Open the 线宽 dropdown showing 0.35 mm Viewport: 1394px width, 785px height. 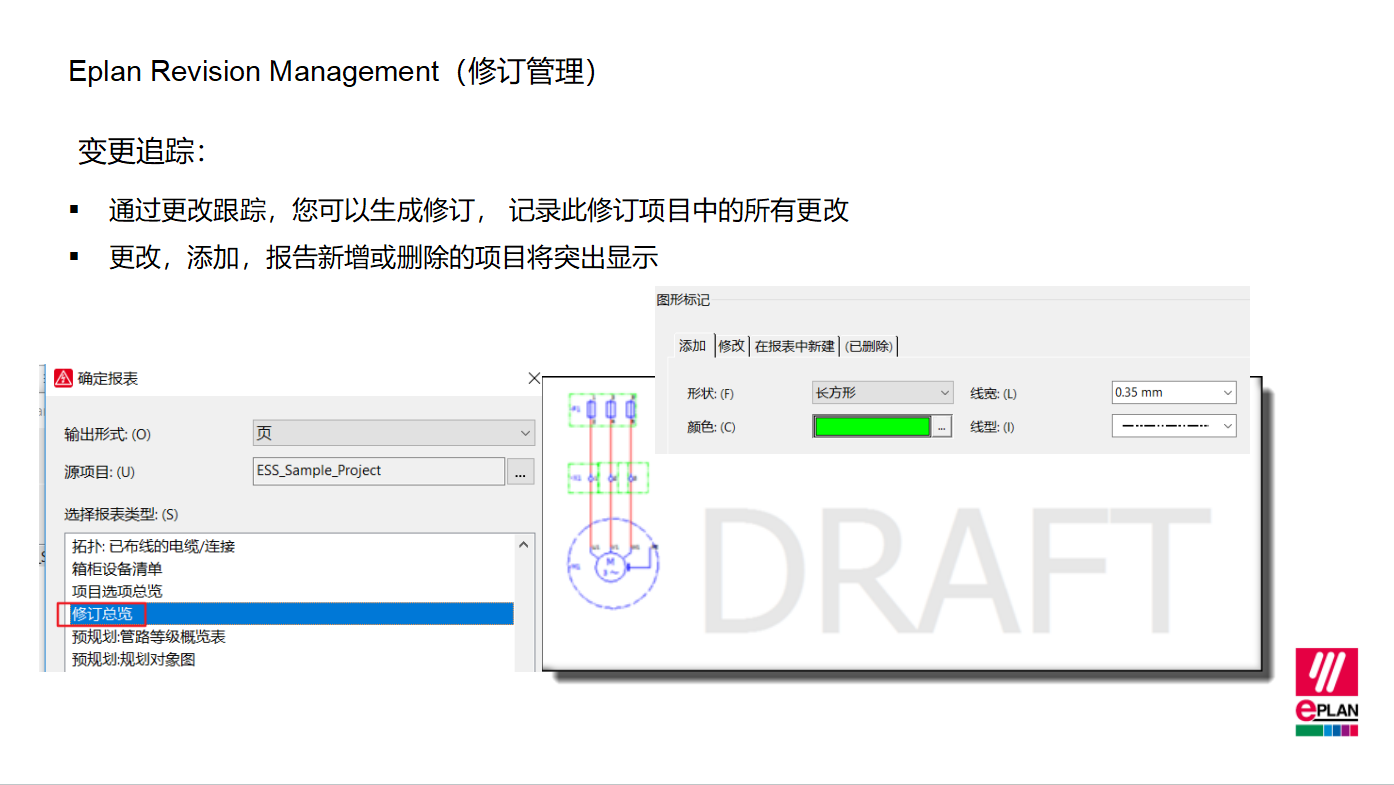tap(1174, 393)
